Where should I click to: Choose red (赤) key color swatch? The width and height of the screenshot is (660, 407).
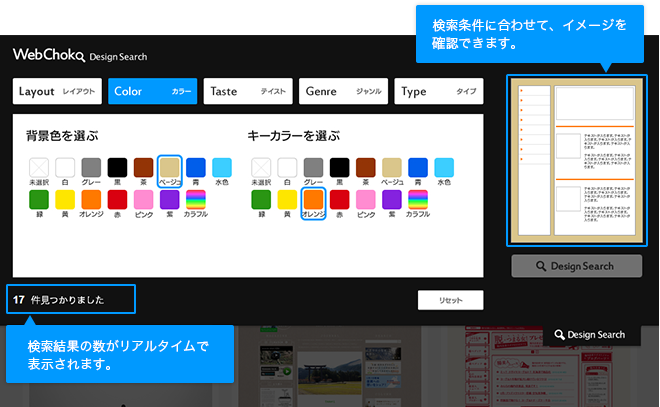(339, 200)
